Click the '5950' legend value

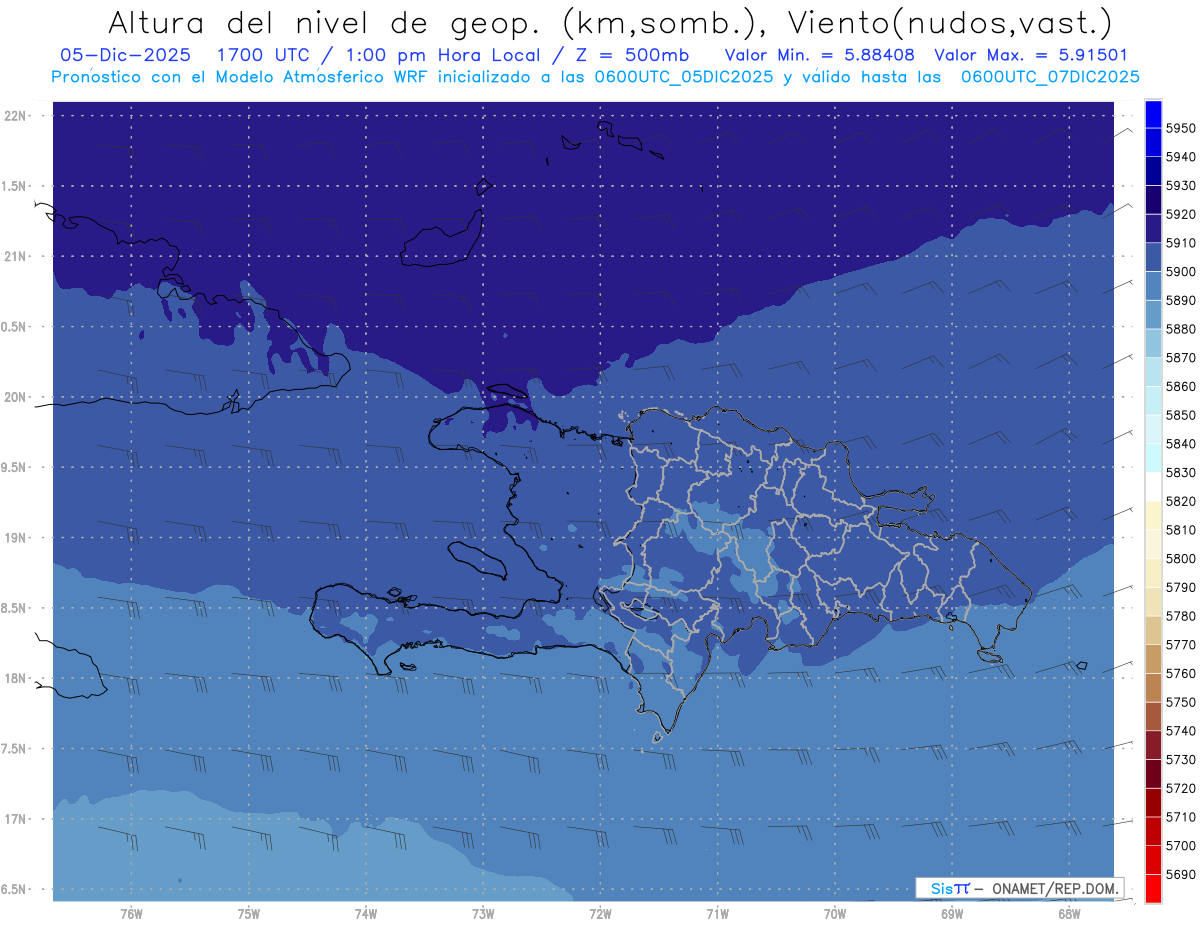[1181, 128]
